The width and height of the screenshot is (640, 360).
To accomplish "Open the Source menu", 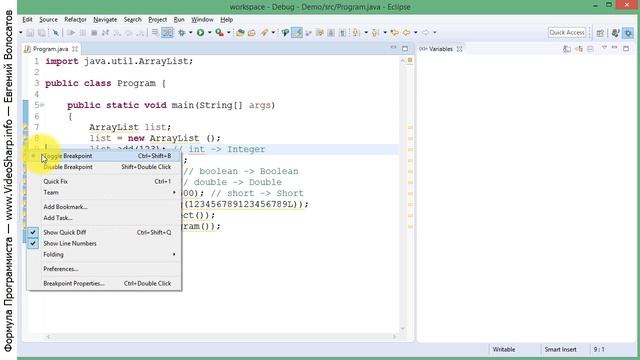I will (x=48, y=20).
